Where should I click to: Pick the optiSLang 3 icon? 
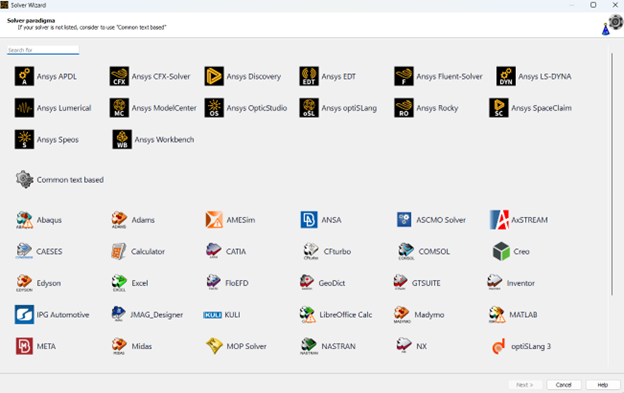(499, 346)
